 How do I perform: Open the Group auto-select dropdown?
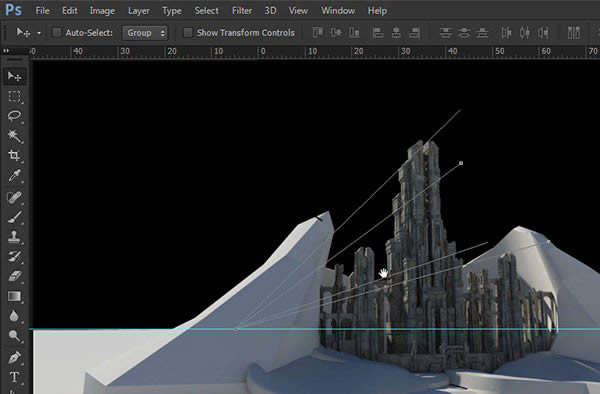[x=145, y=33]
